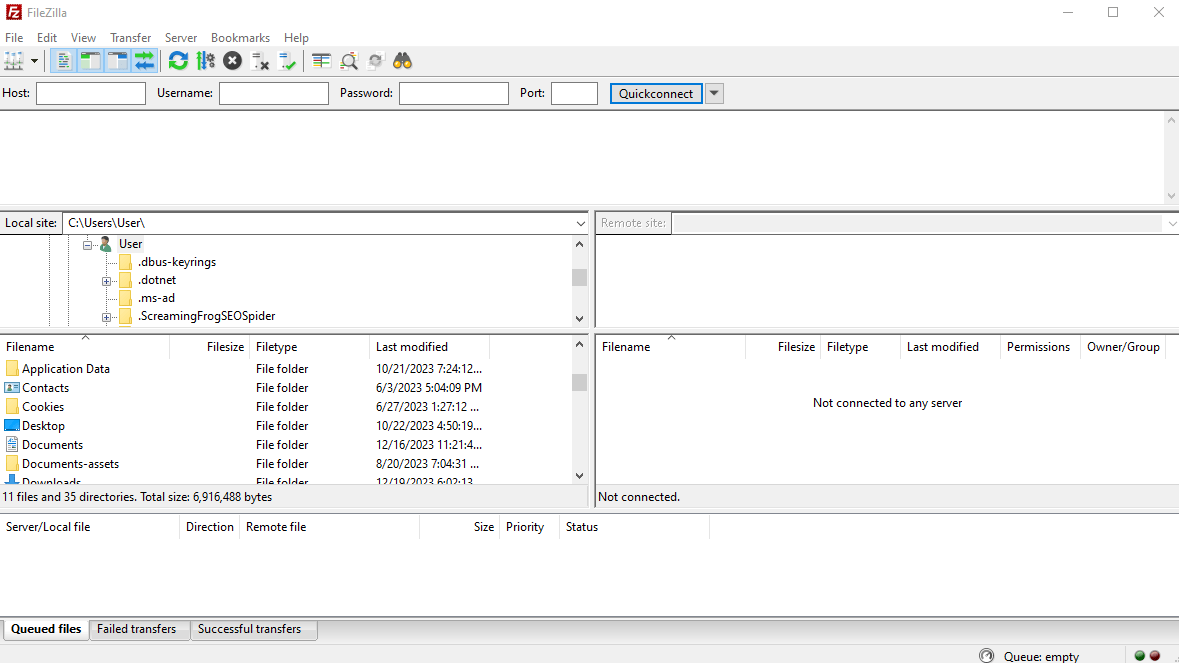The width and height of the screenshot is (1179, 663).
Task: Open the File menu
Action: tap(14, 38)
